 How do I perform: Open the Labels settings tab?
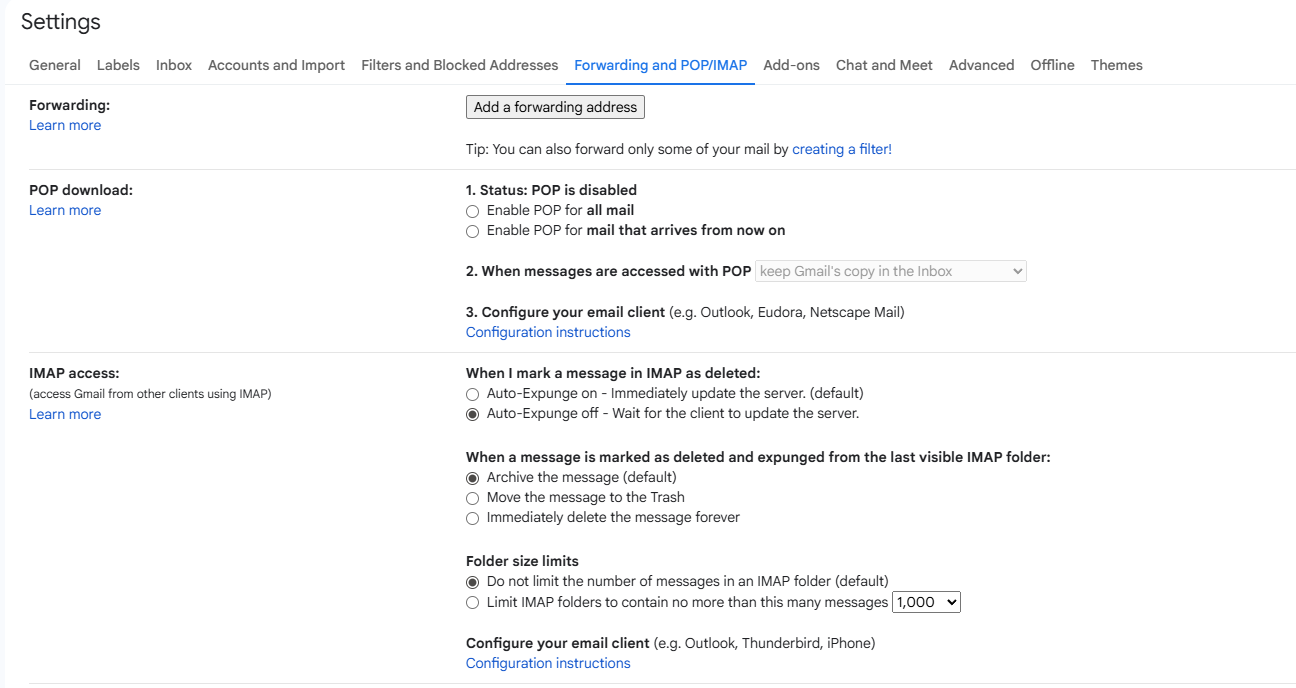point(118,65)
